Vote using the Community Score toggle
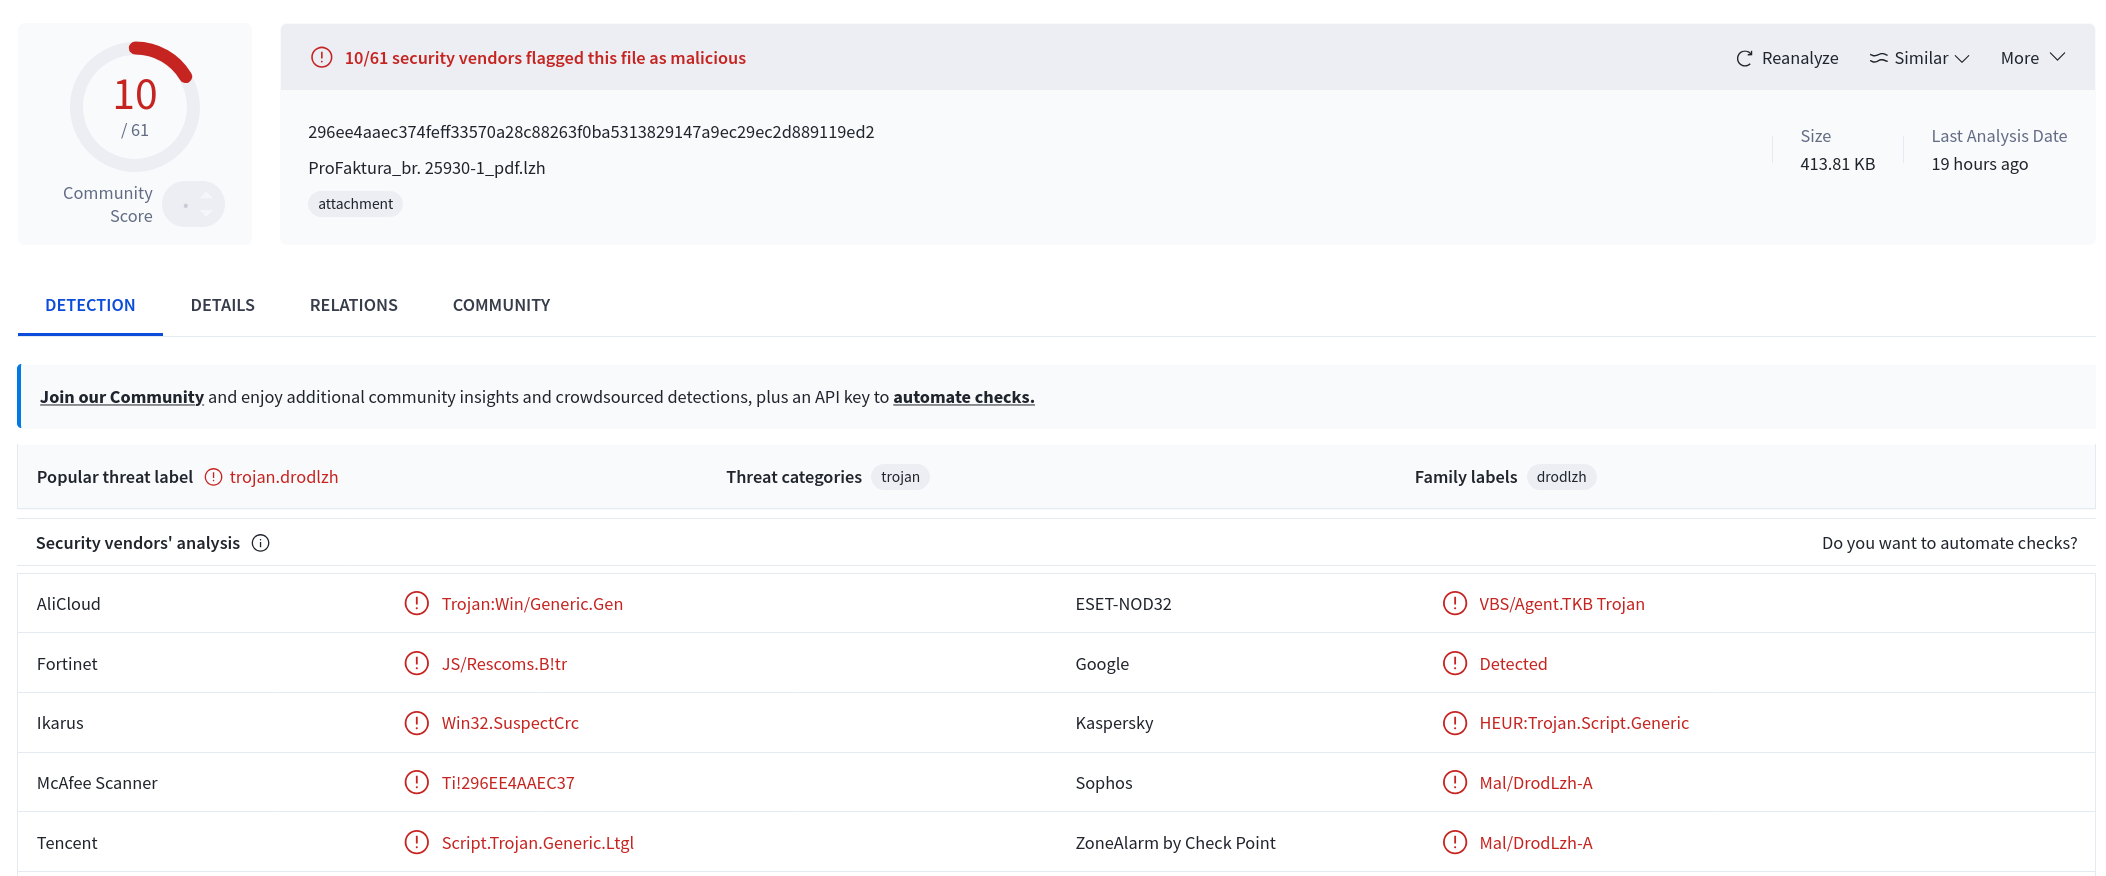Screen dimensions: 2106x876 coord(193,204)
